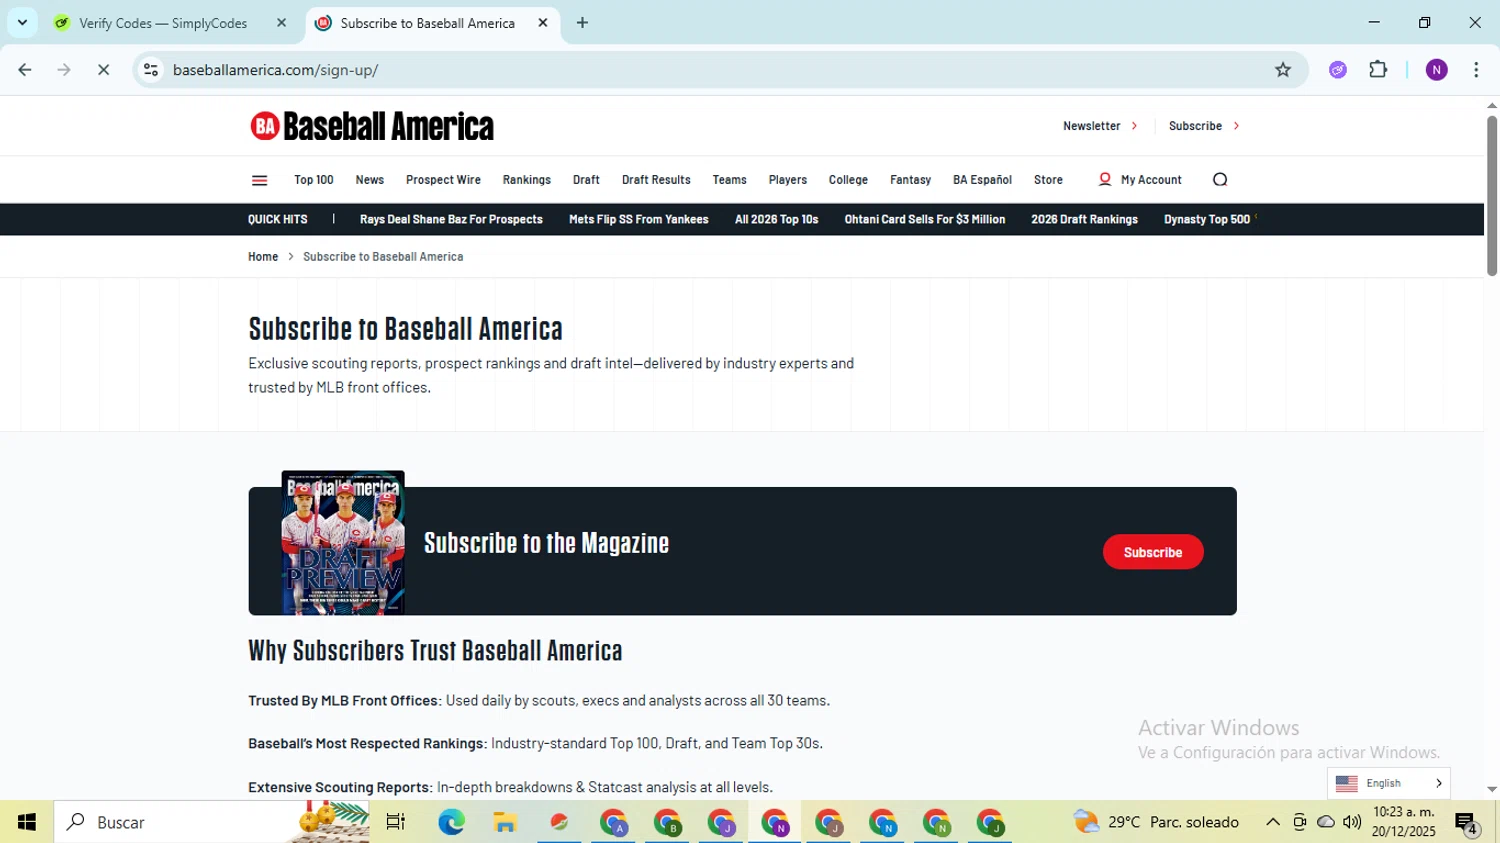Open the Store menu item

(x=1048, y=180)
